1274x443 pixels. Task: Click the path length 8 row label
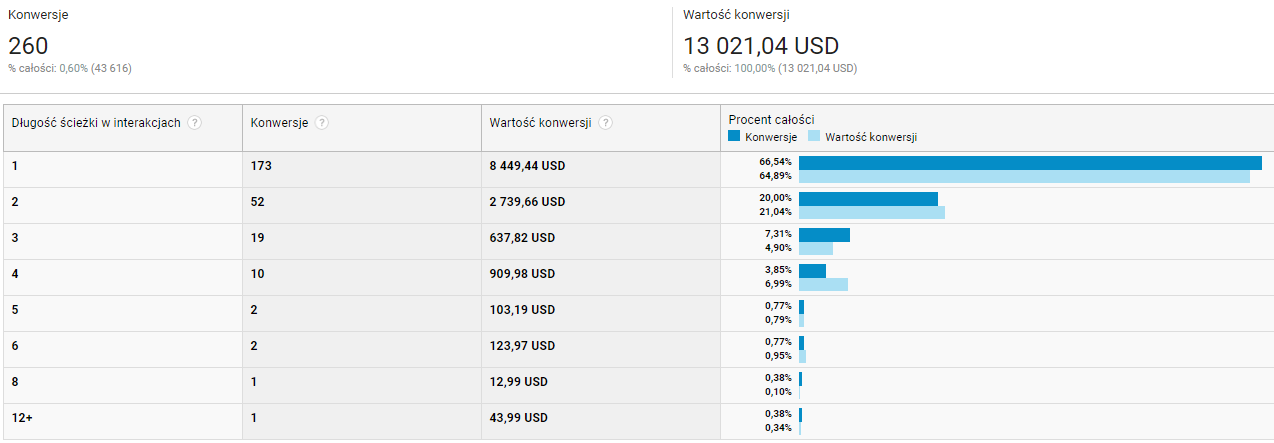click(x=15, y=382)
